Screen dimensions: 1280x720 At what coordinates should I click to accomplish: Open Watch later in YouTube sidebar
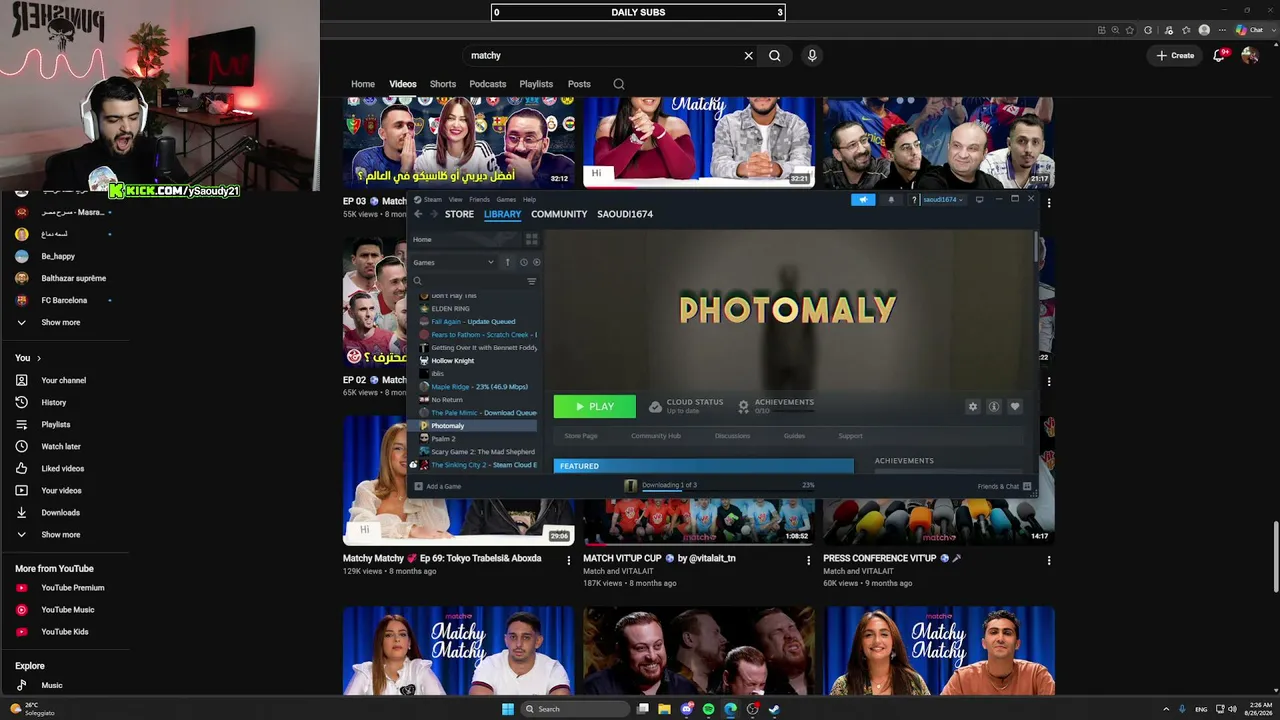click(61, 447)
